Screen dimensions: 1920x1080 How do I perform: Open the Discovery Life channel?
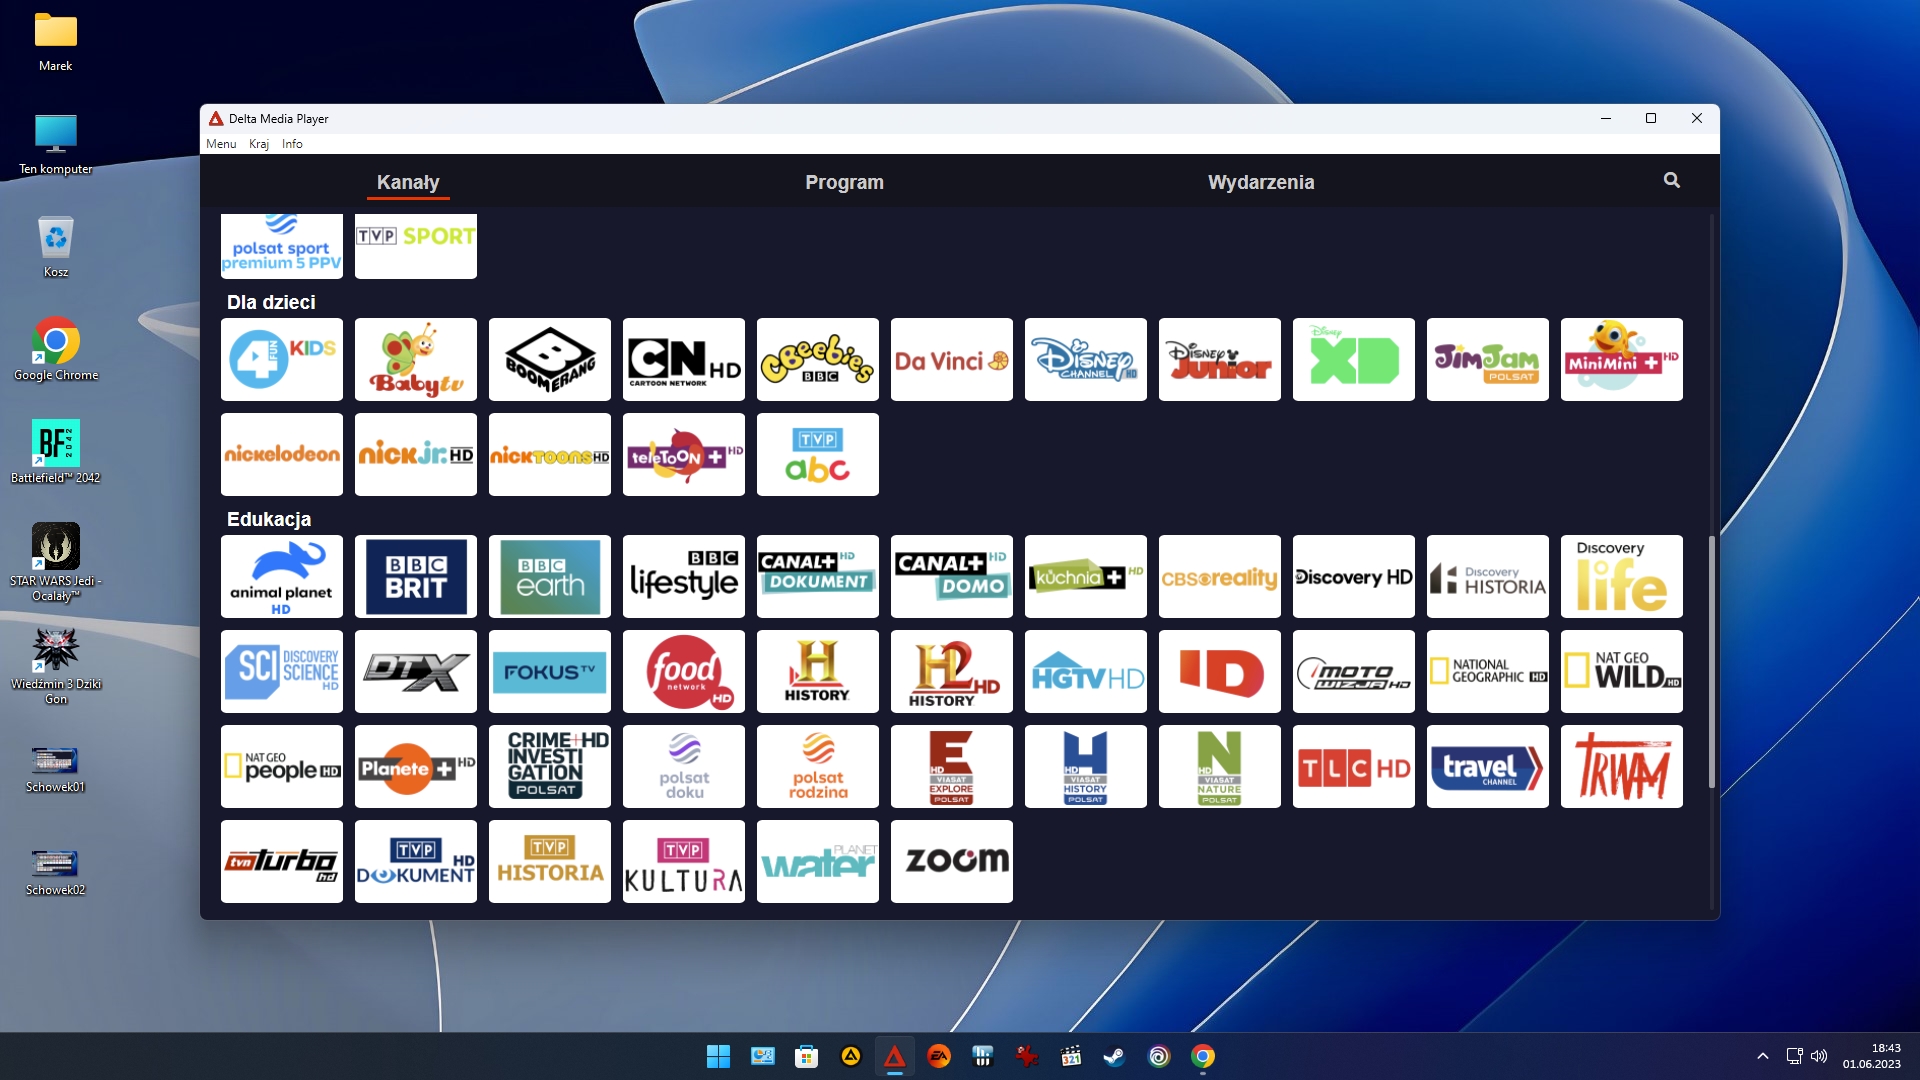coord(1622,577)
